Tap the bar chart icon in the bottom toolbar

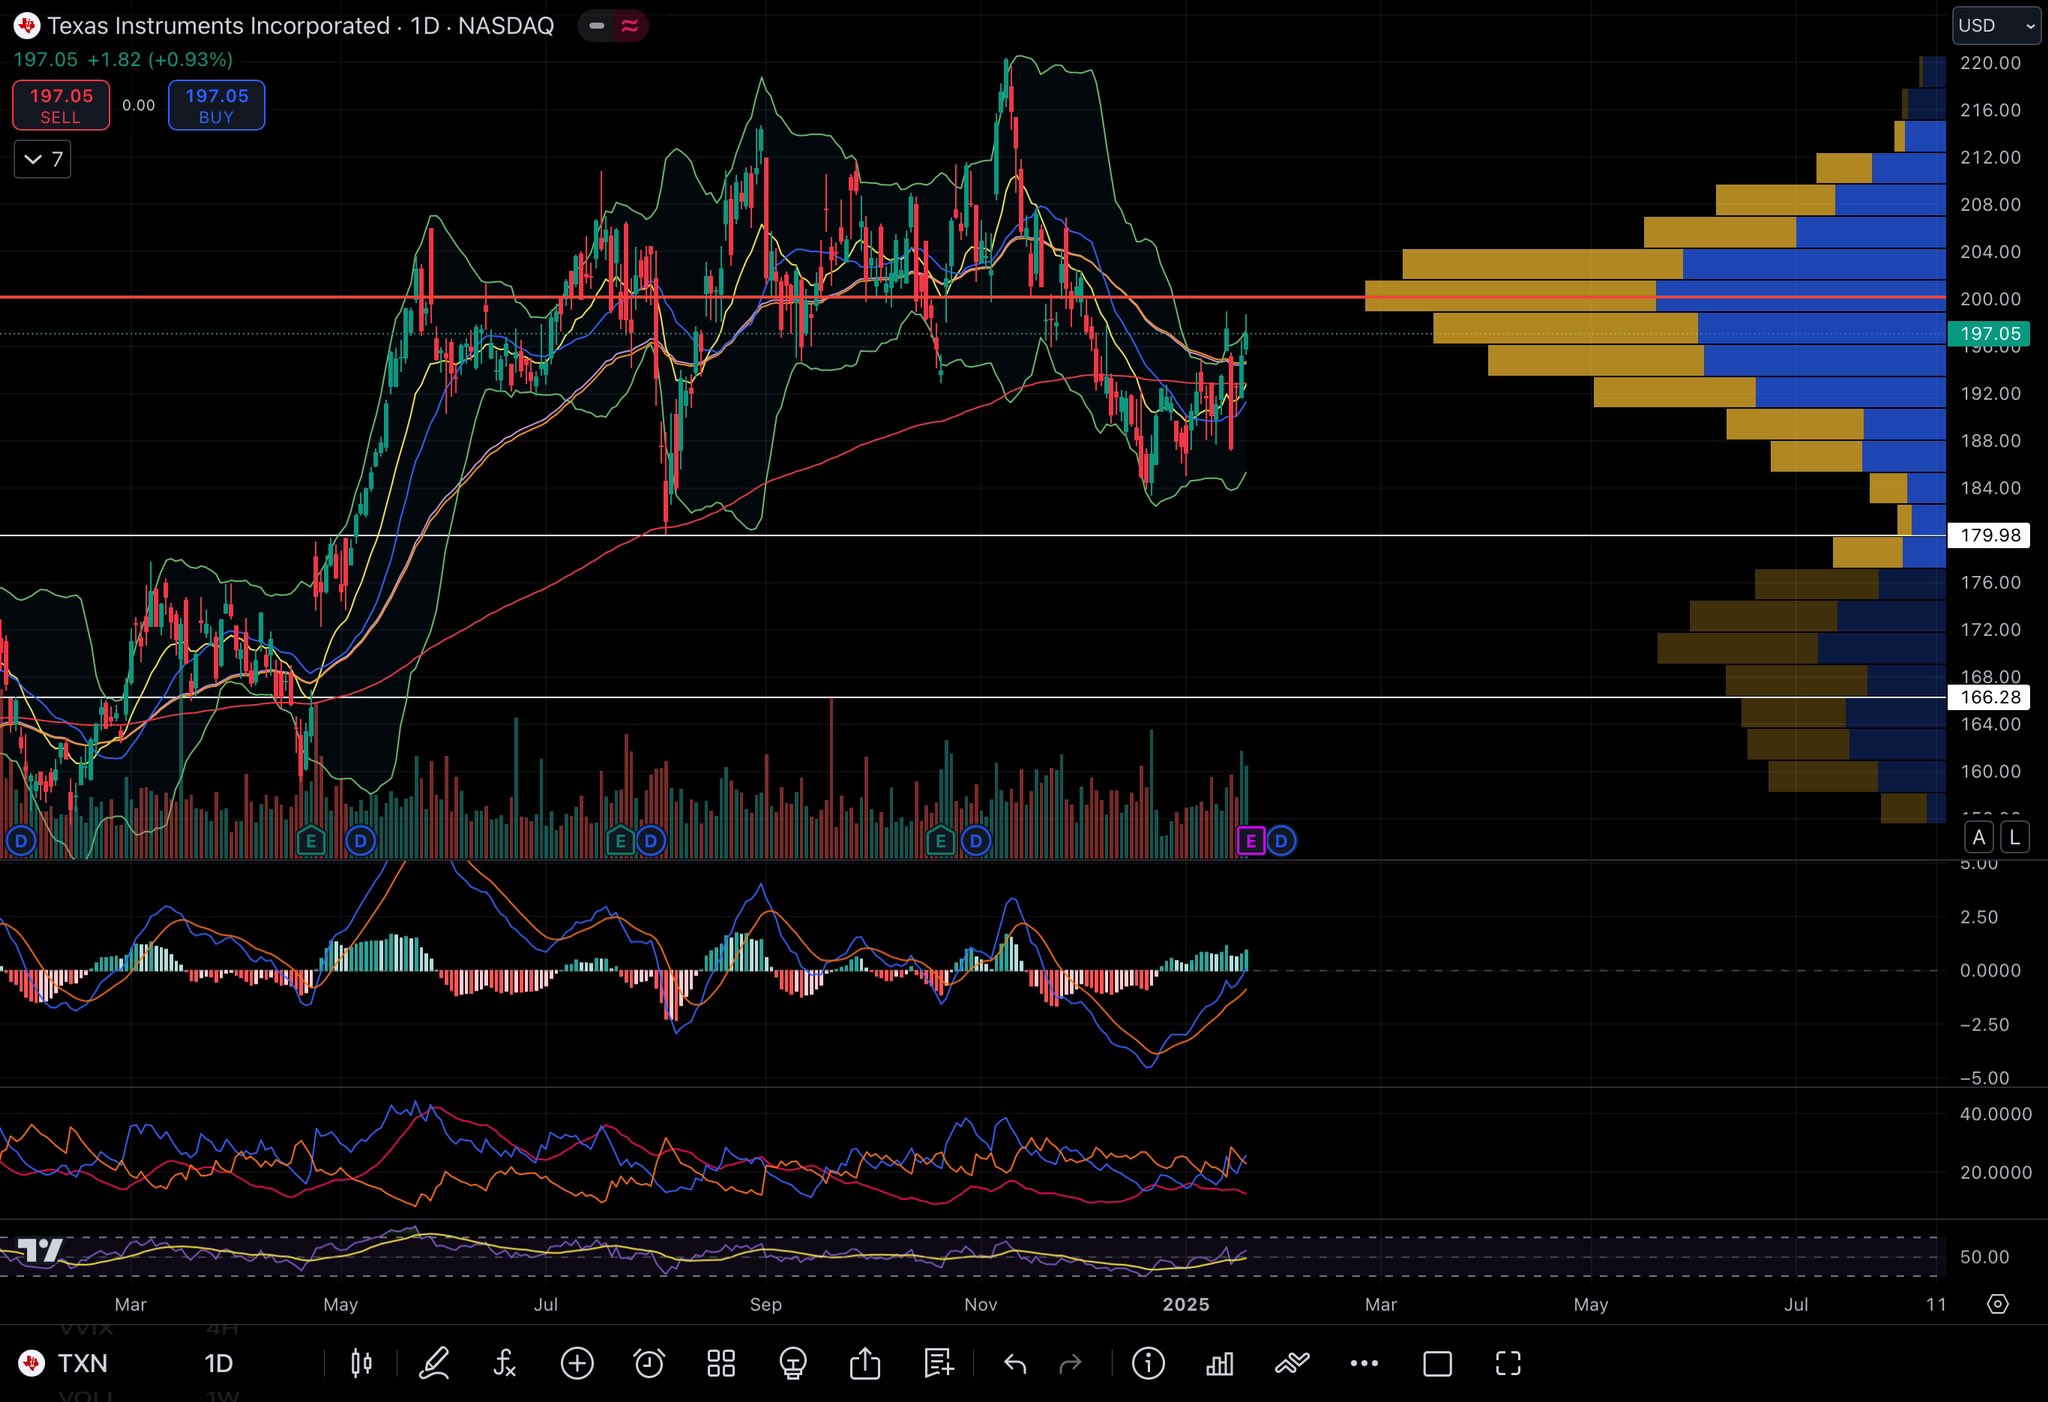tap(1220, 1363)
